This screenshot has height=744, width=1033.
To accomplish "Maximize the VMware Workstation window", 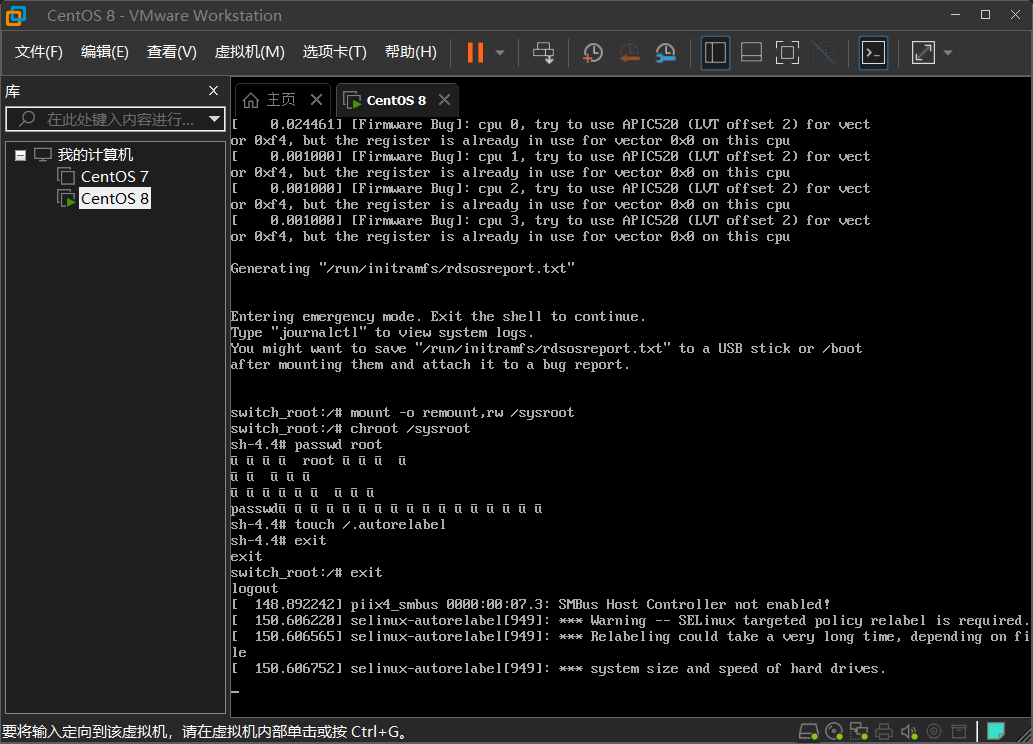I will 986,14.
